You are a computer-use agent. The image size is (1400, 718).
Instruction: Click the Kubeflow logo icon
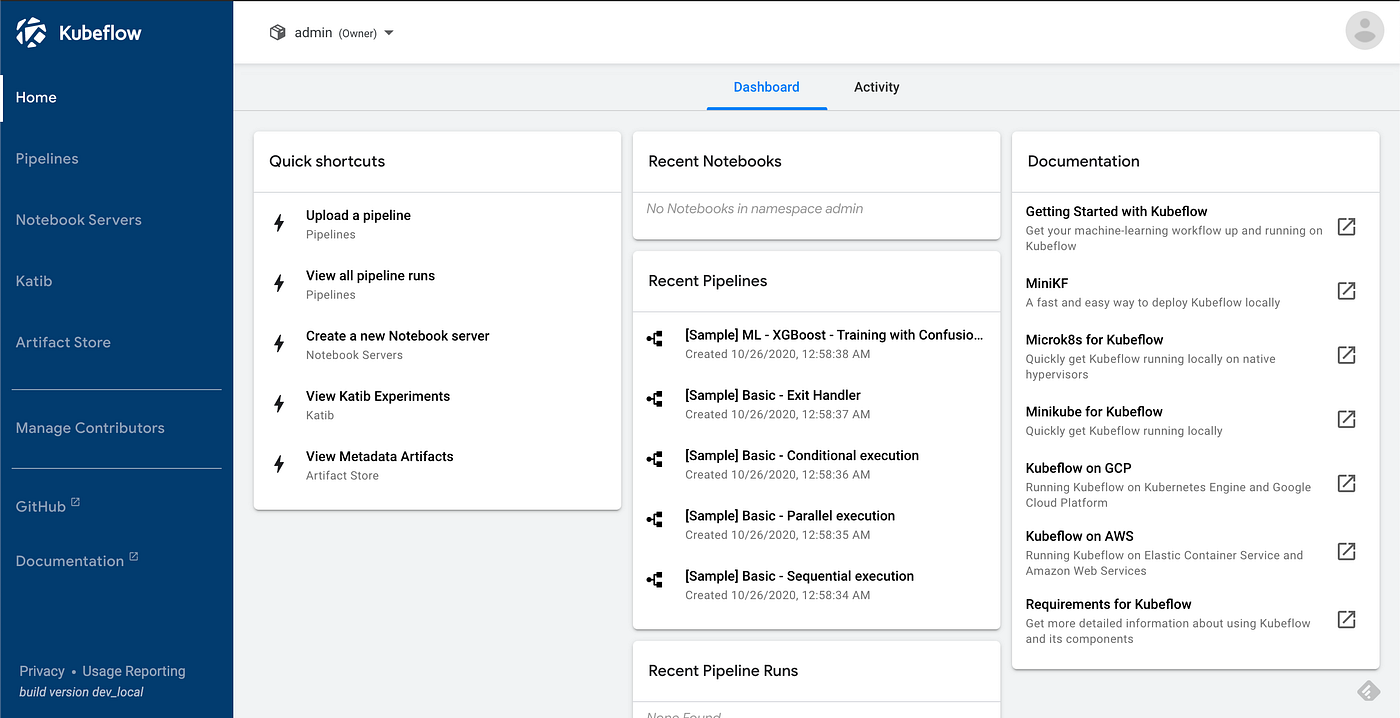pos(32,33)
